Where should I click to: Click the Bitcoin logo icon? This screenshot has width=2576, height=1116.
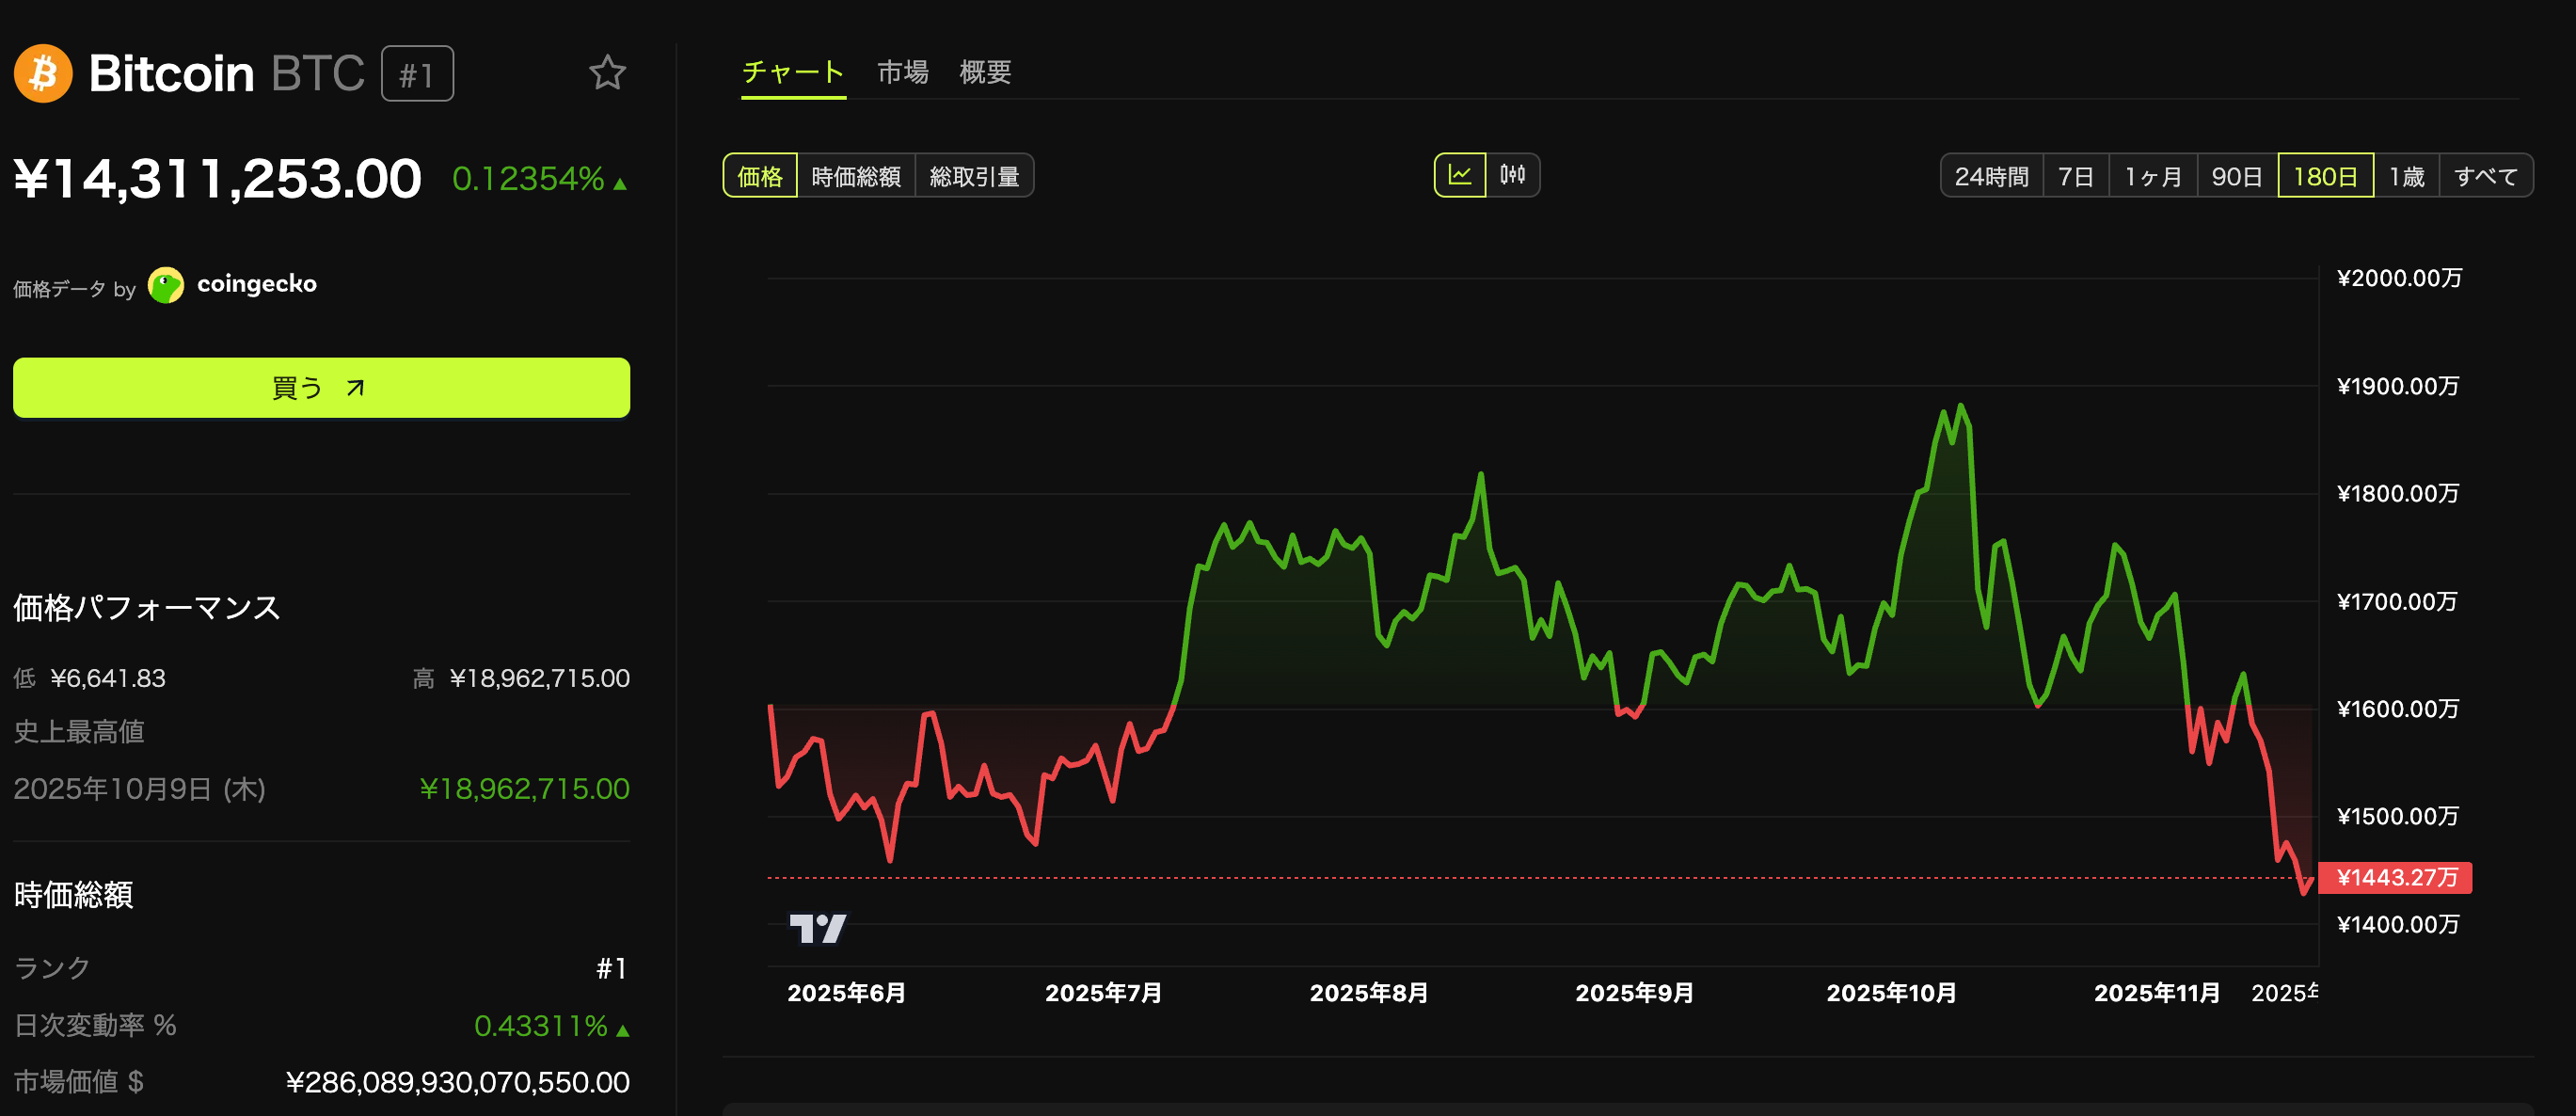click(43, 73)
